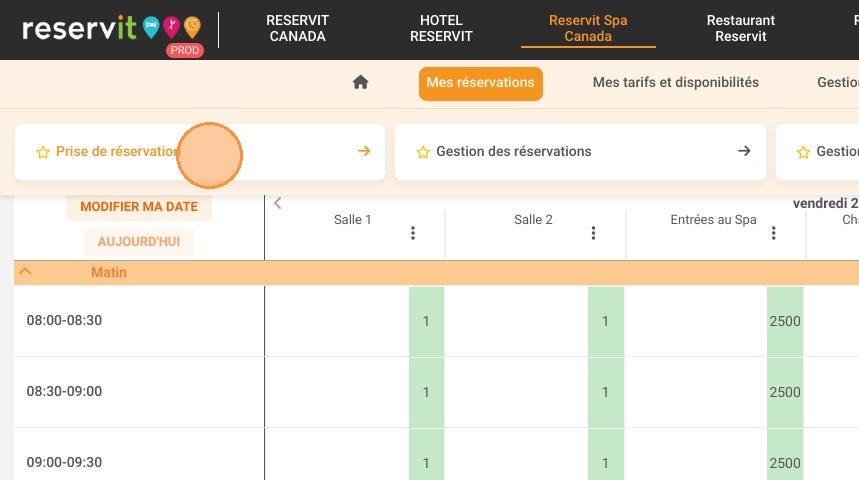Open Entrées au Spa three-dot menu
This screenshot has height=480, width=859.
[x=774, y=233]
